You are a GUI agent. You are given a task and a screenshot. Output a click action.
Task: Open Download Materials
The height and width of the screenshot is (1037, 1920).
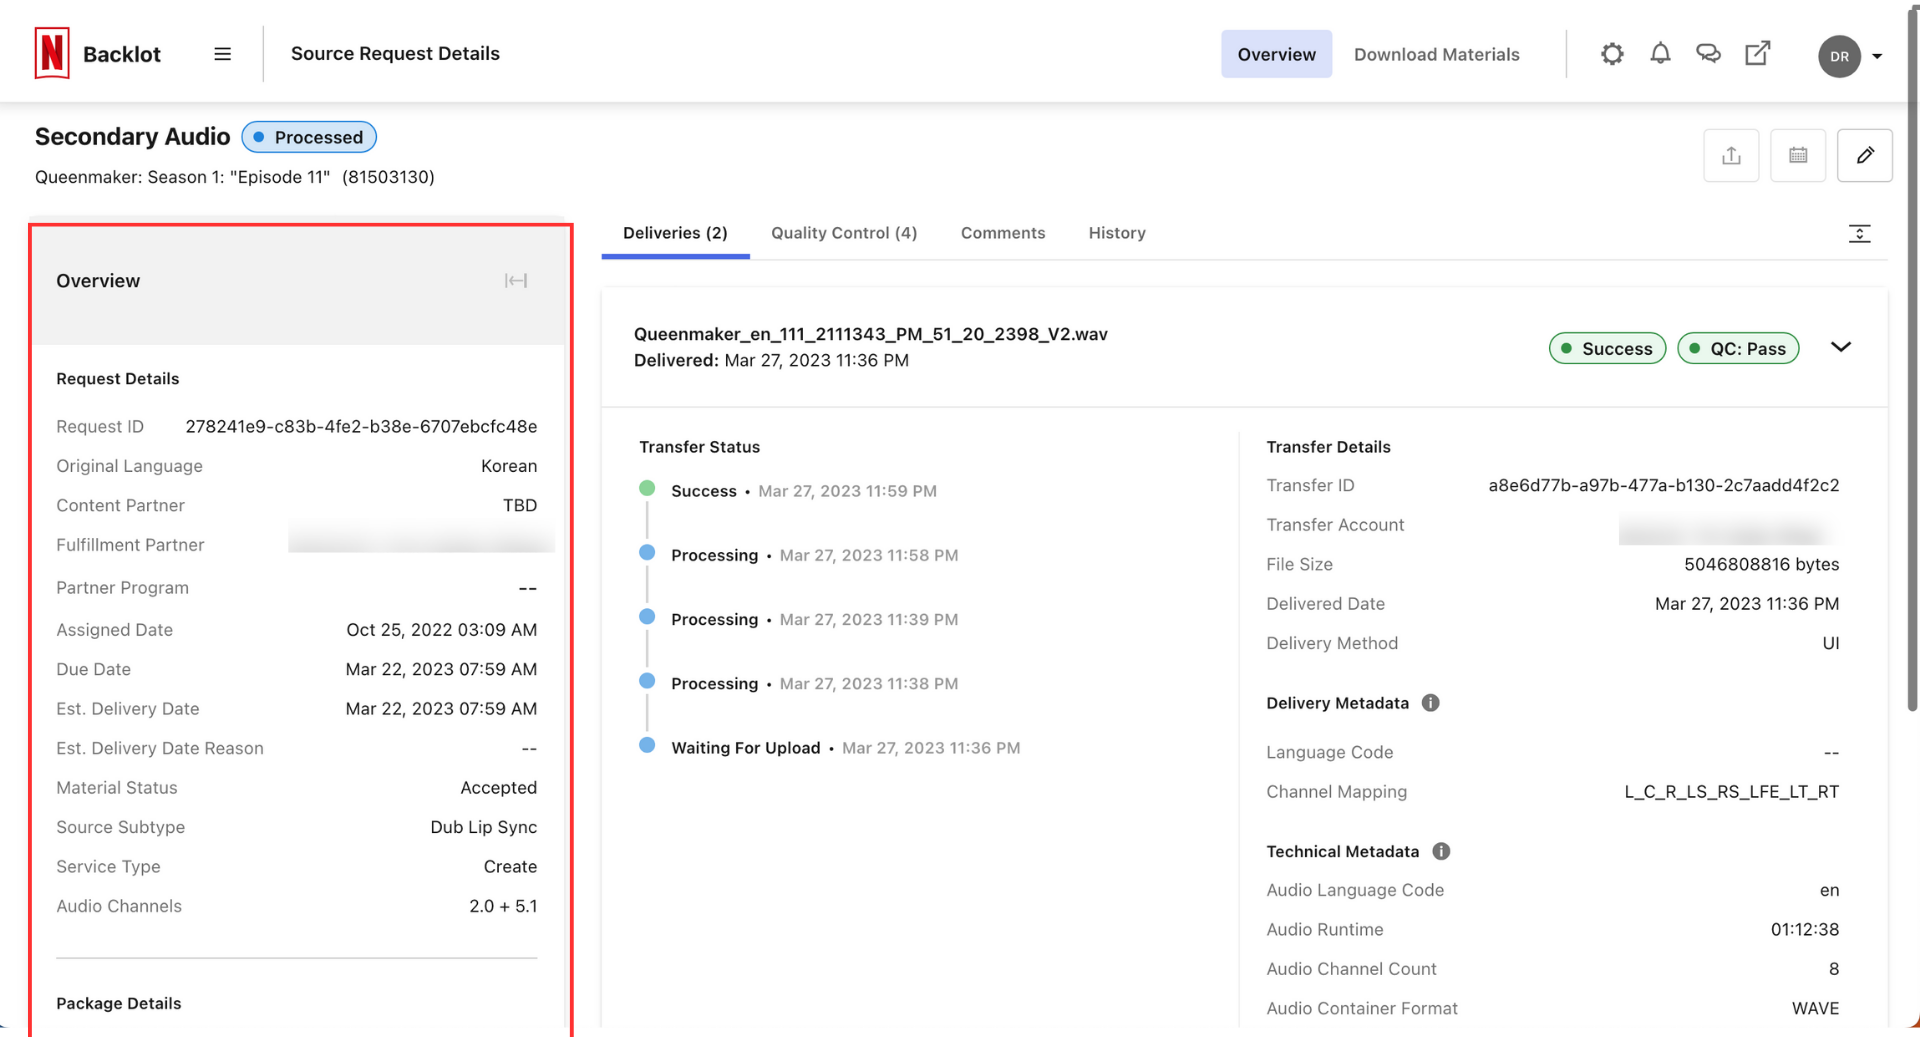tap(1436, 54)
